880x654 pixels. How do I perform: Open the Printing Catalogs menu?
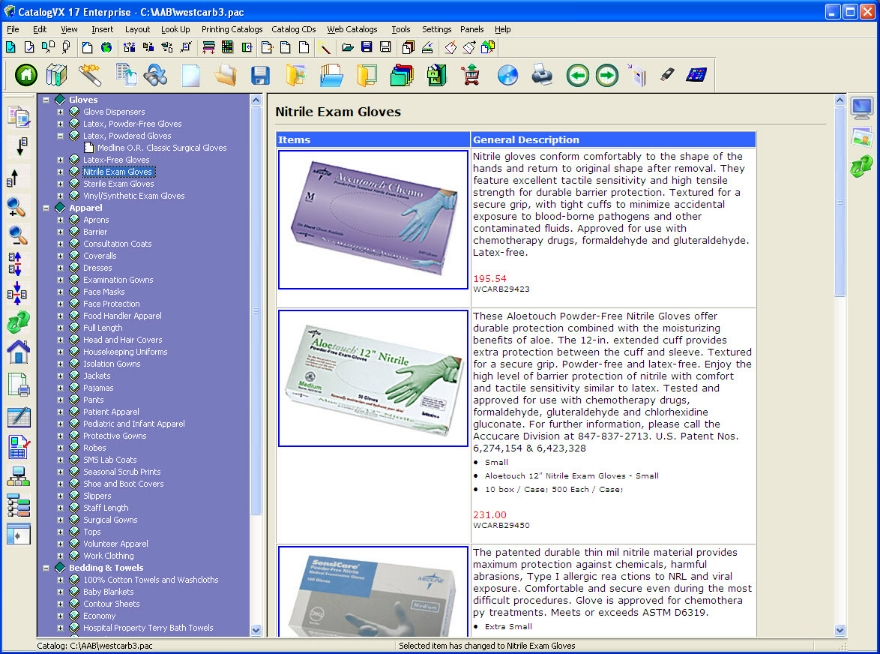(x=232, y=29)
